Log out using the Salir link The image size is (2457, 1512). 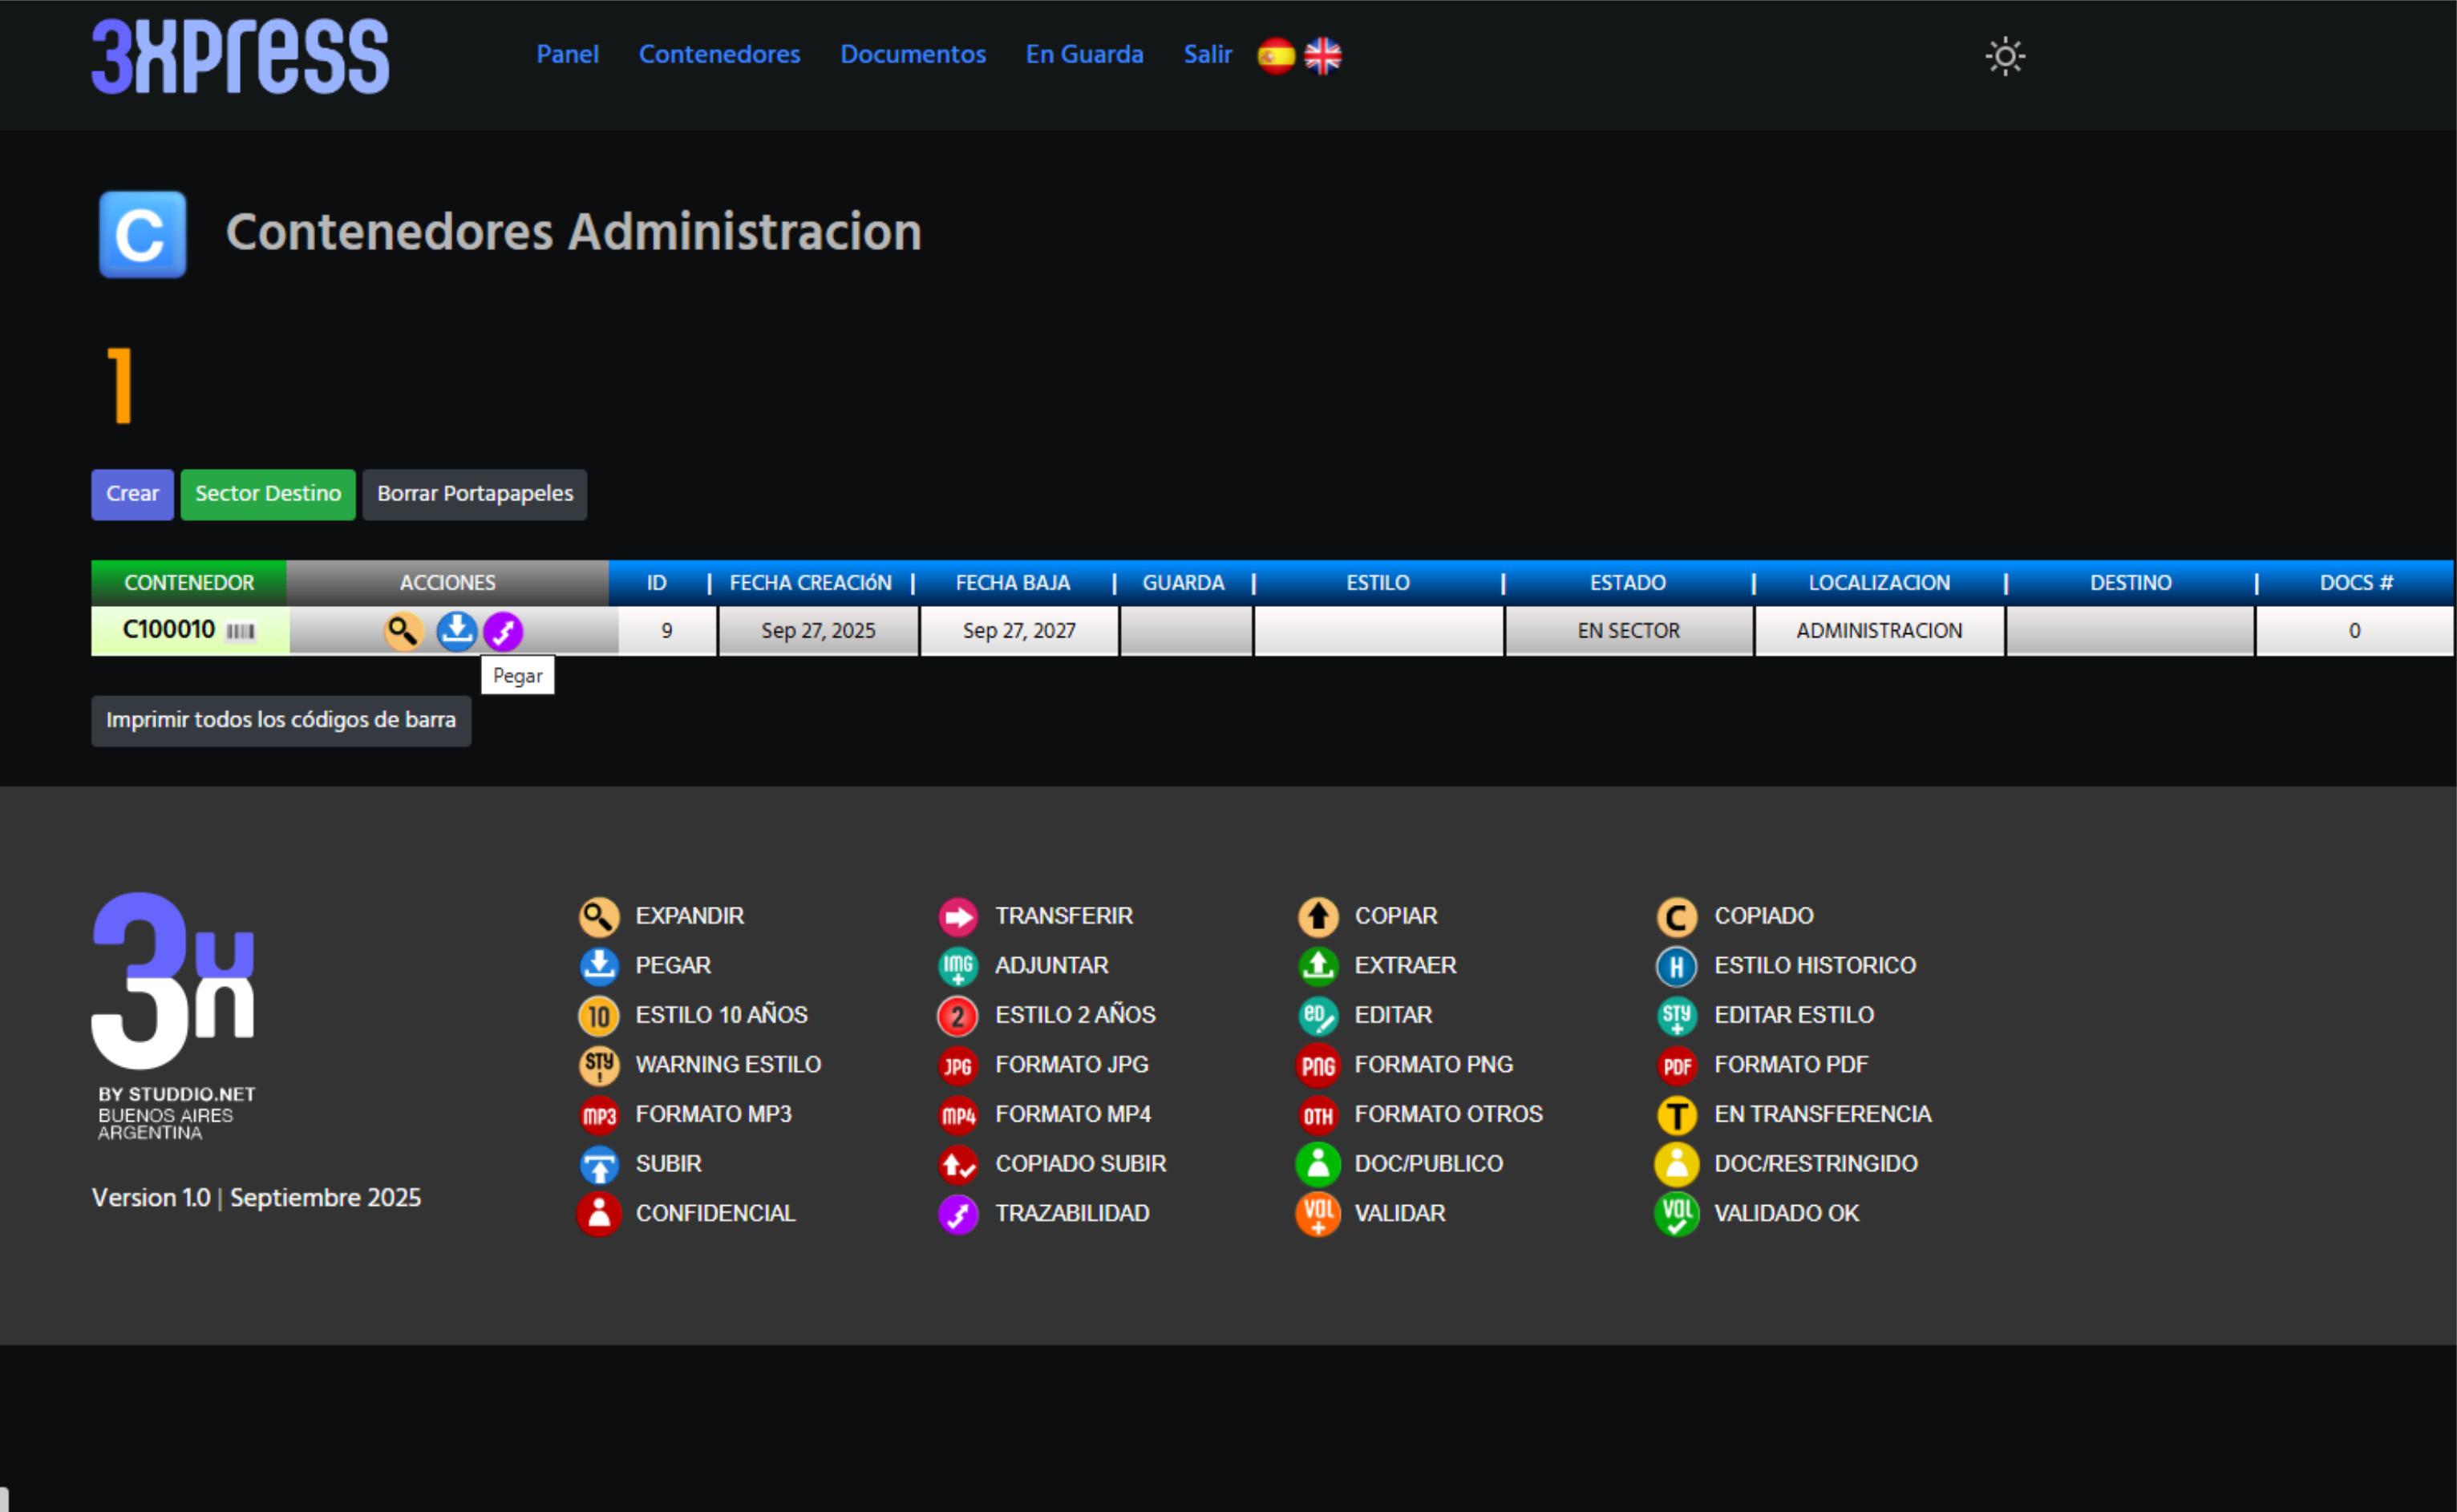(x=1207, y=54)
